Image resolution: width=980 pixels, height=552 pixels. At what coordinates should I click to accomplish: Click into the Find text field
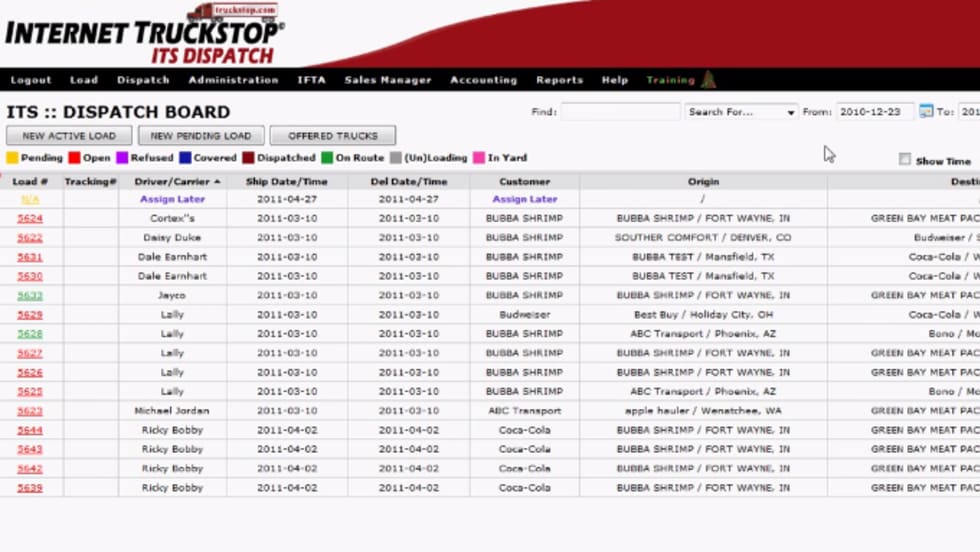point(620,112)
